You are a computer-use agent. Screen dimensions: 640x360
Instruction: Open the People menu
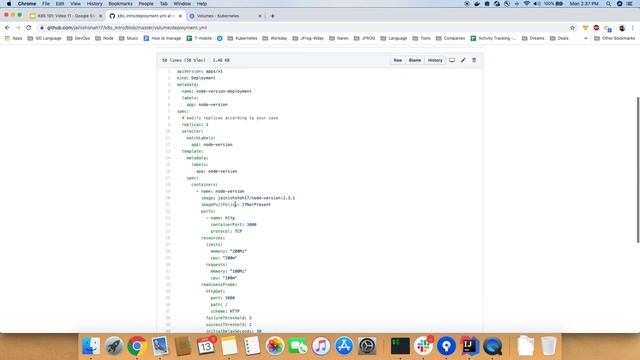pos(146,4)
